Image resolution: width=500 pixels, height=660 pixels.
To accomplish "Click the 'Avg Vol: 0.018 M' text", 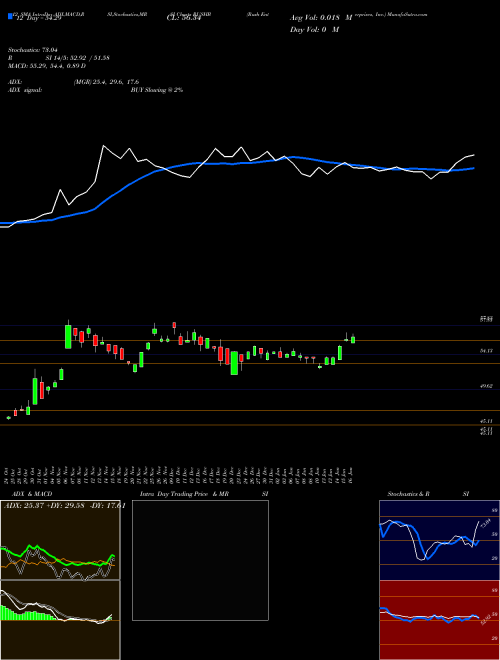I will coord(321,18).
